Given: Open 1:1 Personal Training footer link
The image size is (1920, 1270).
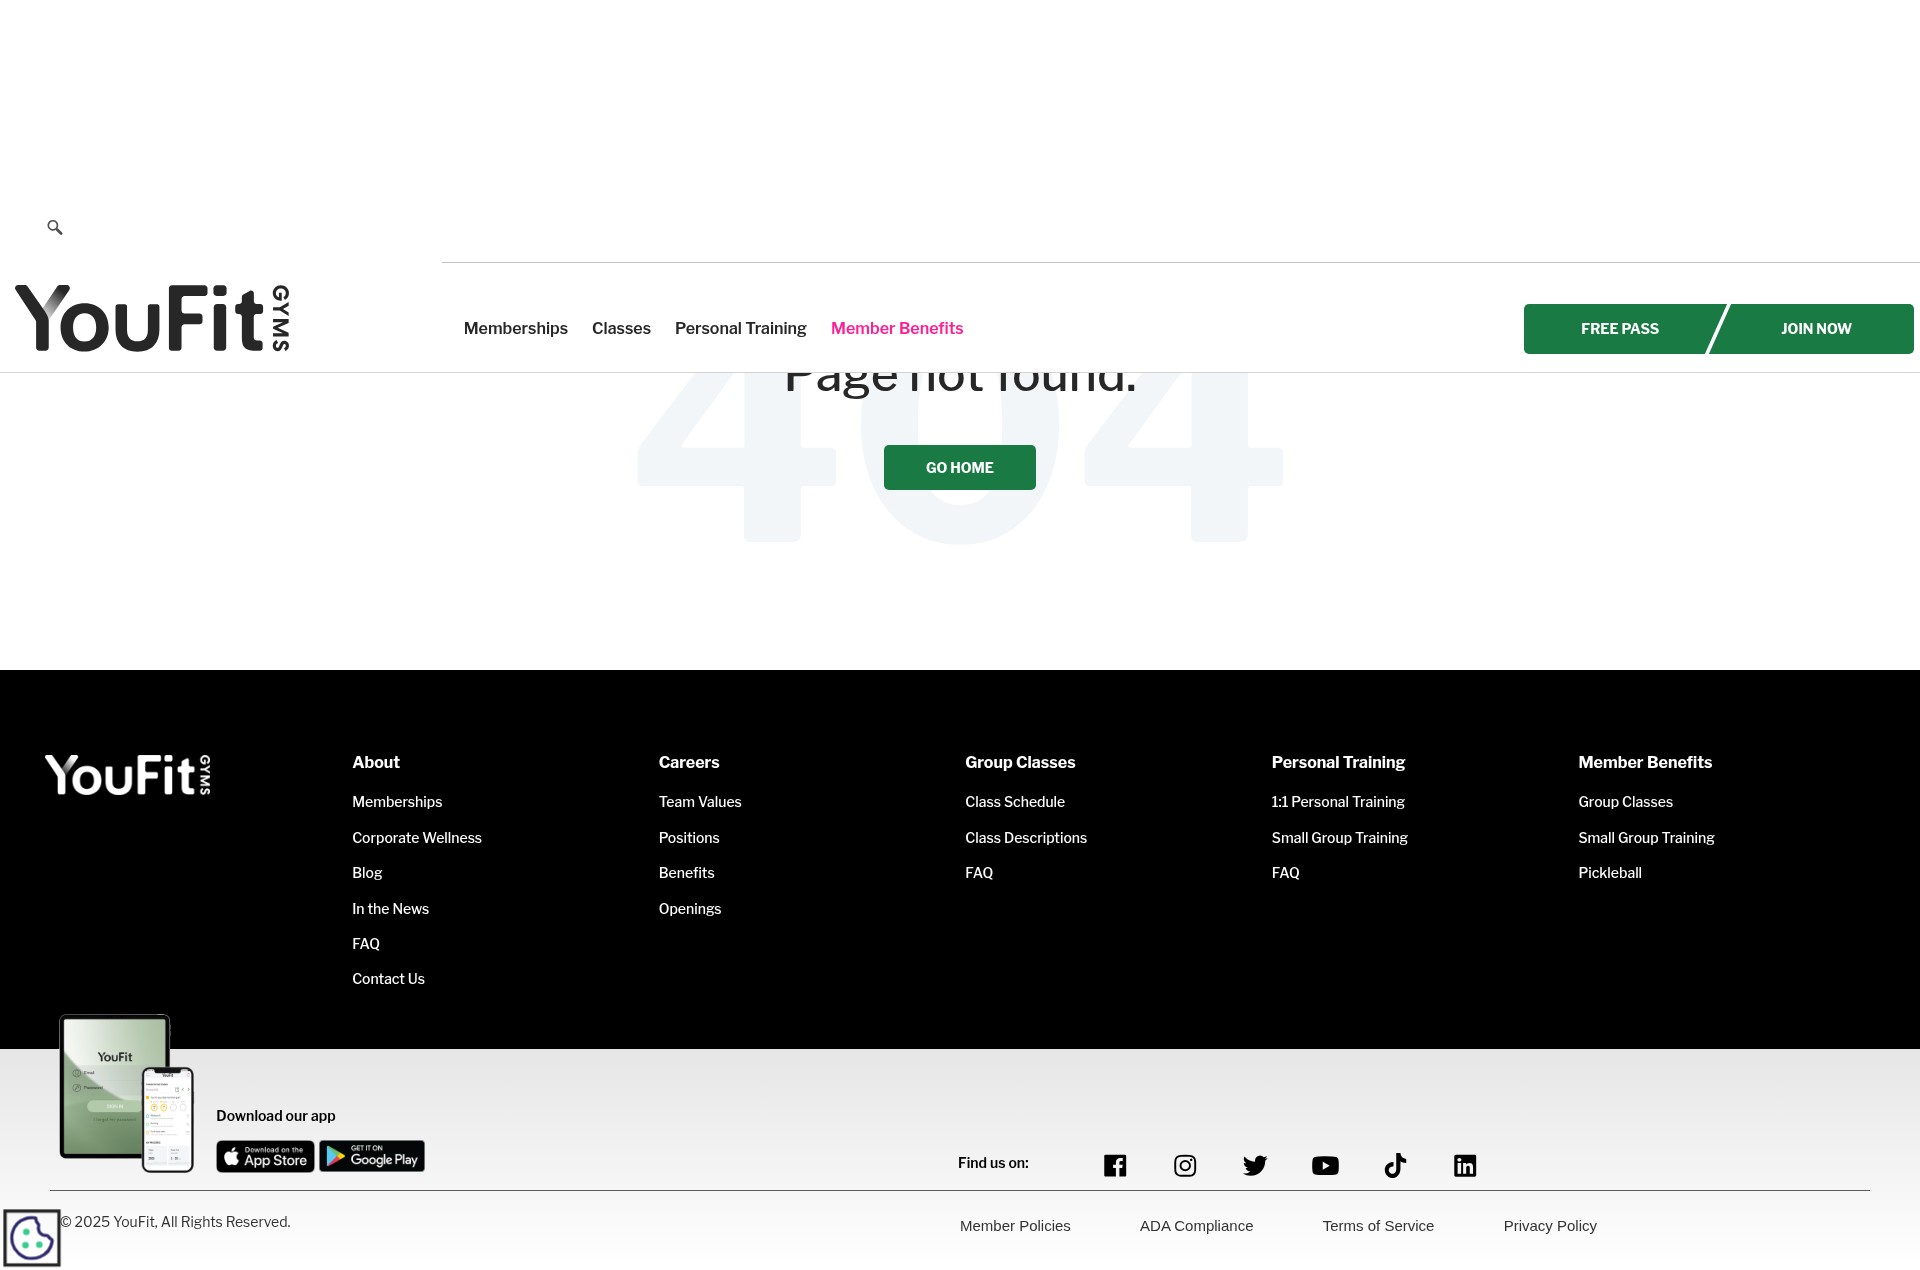Looking at the screenshot, I should pos(1338,802).
